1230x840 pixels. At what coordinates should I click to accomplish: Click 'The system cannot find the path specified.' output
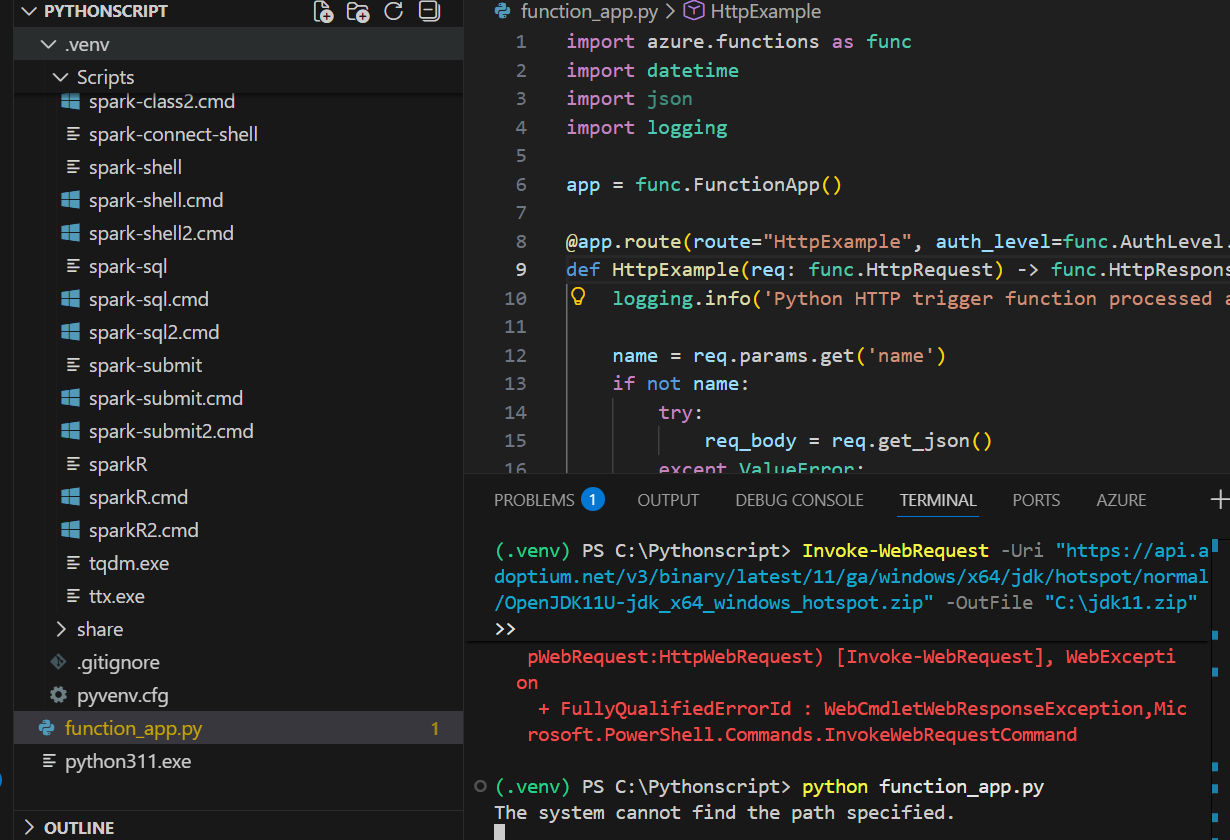click(x=724, y=812)
